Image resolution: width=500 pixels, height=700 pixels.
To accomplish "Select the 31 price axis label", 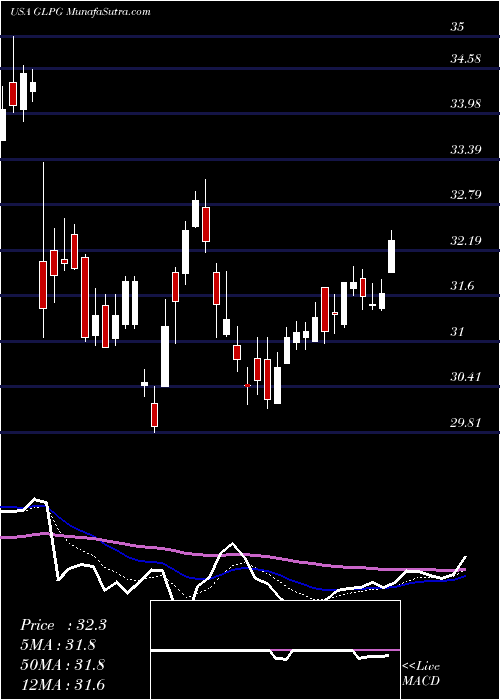I will coord(458,332).
